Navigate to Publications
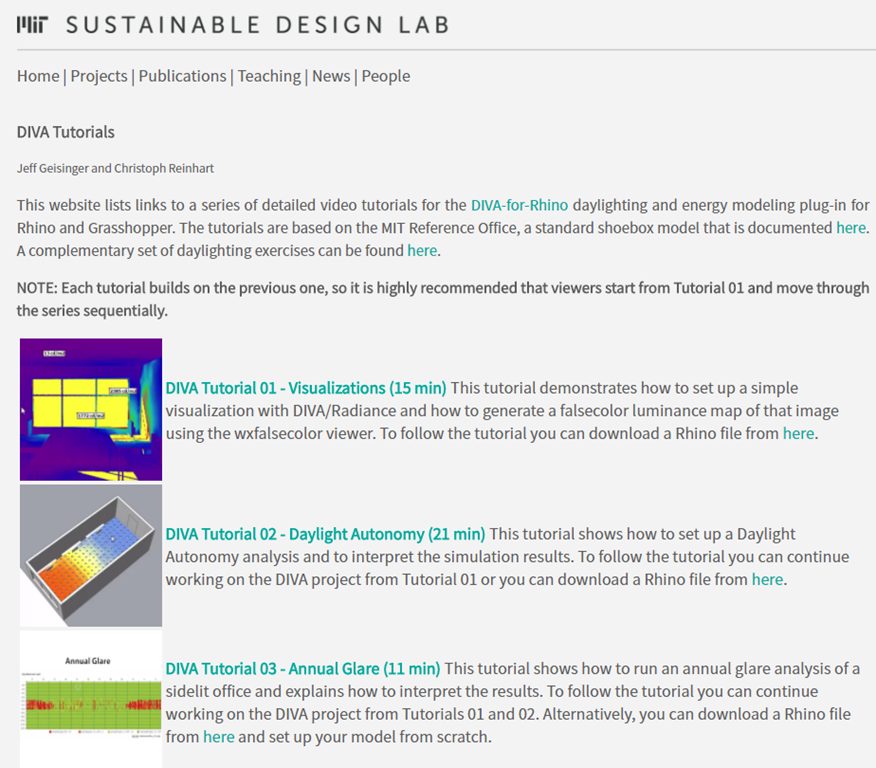876x768 pixels. (x=182, y=76)
